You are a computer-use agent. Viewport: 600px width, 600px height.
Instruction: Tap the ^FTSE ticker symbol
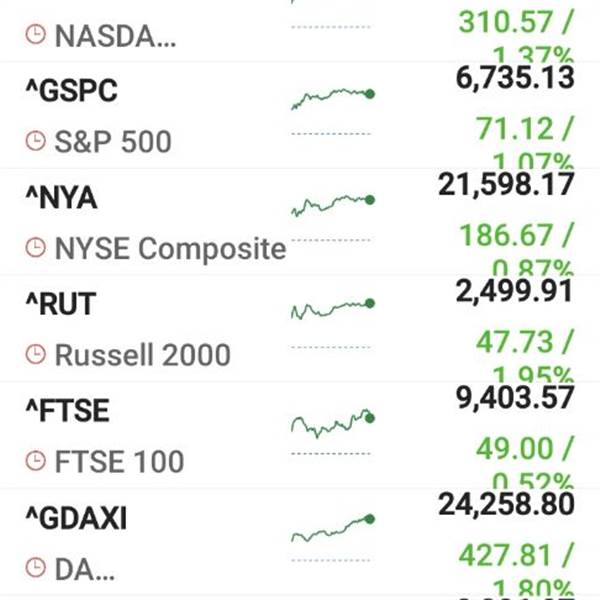(x=67, y=411)
